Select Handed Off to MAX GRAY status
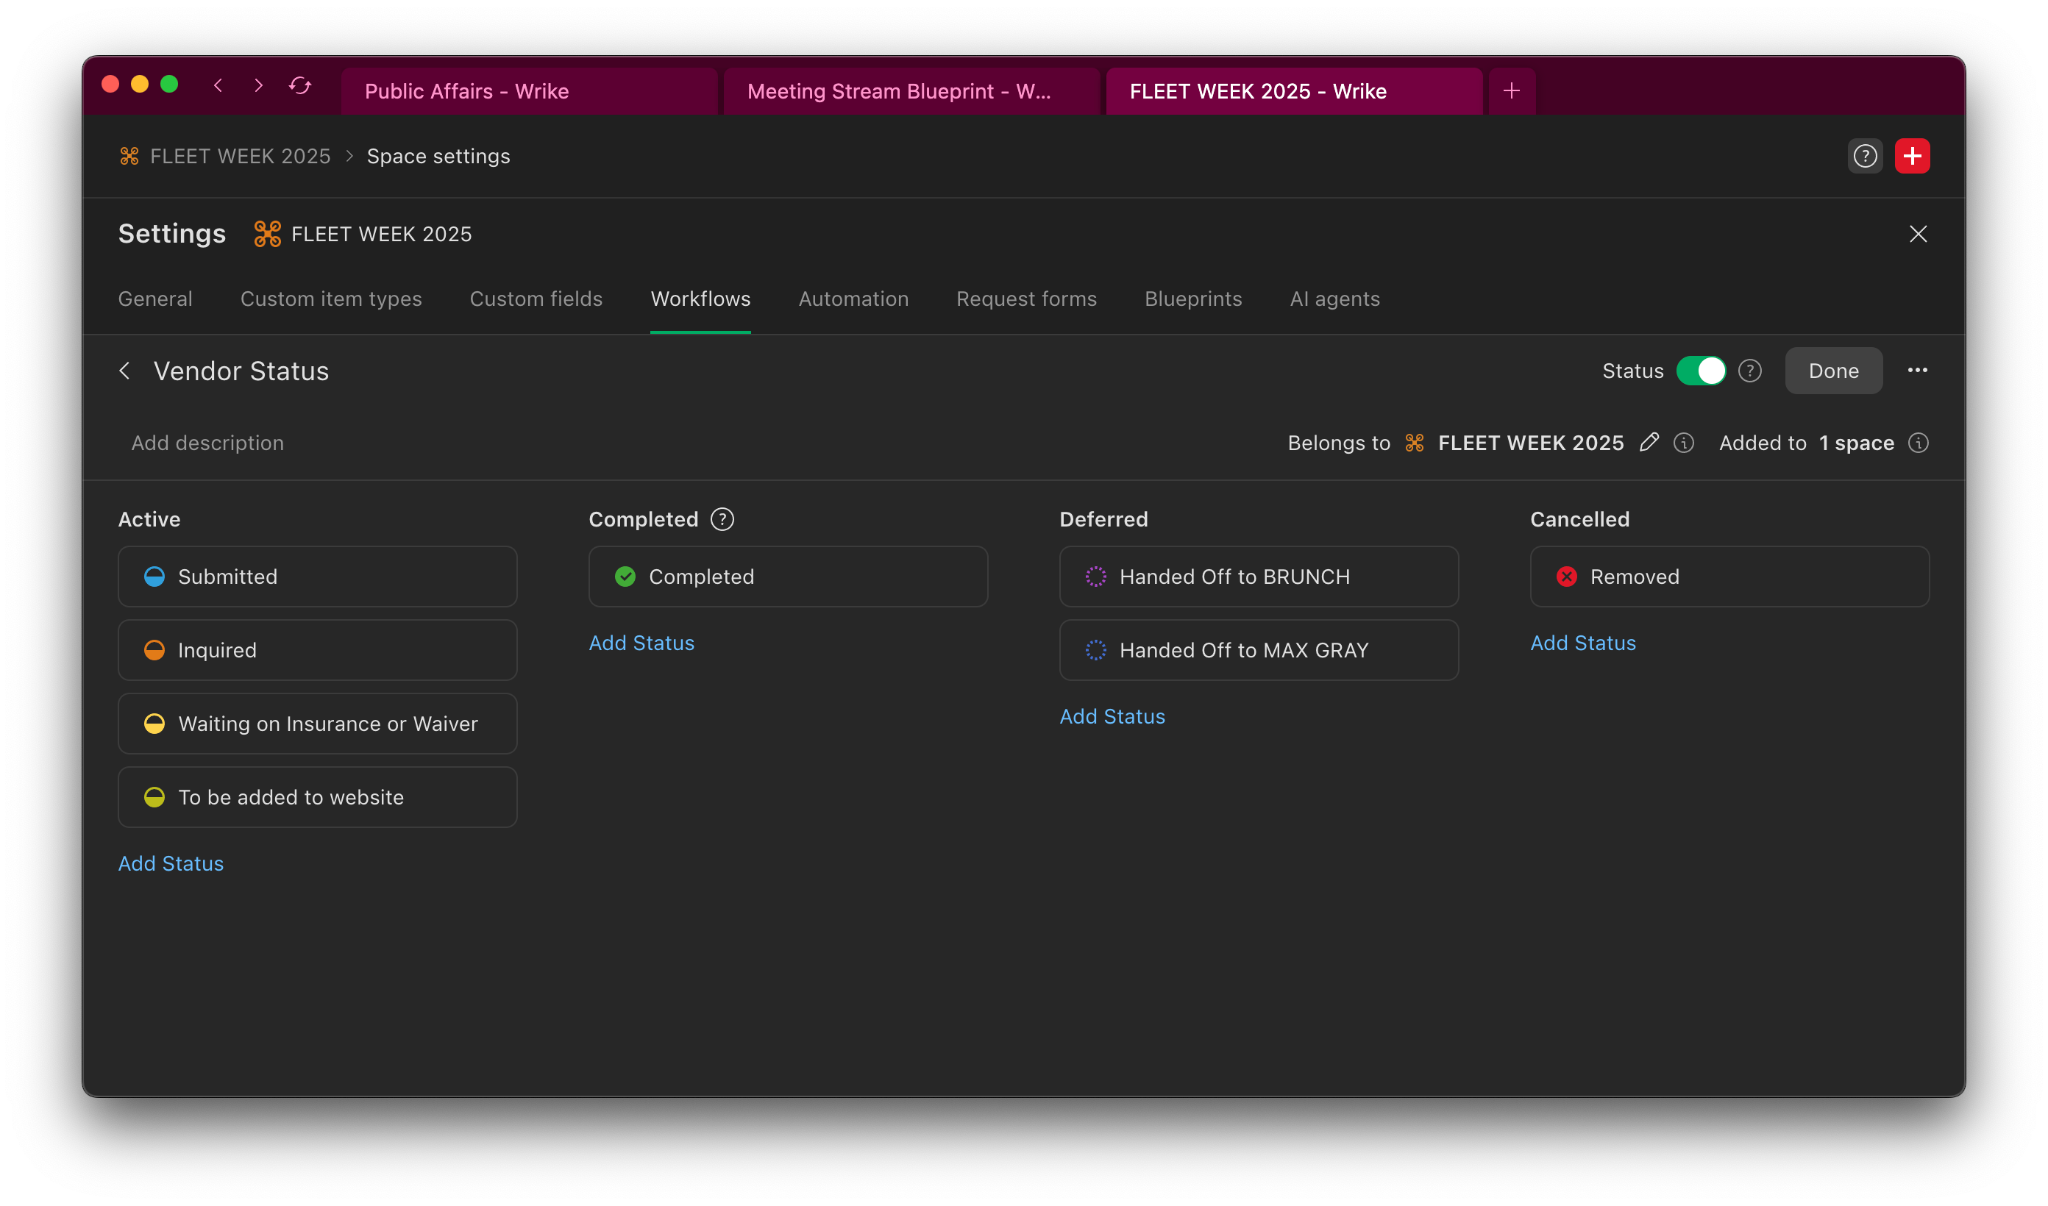2048x1206 pixels. click(x=1259, y=650)
